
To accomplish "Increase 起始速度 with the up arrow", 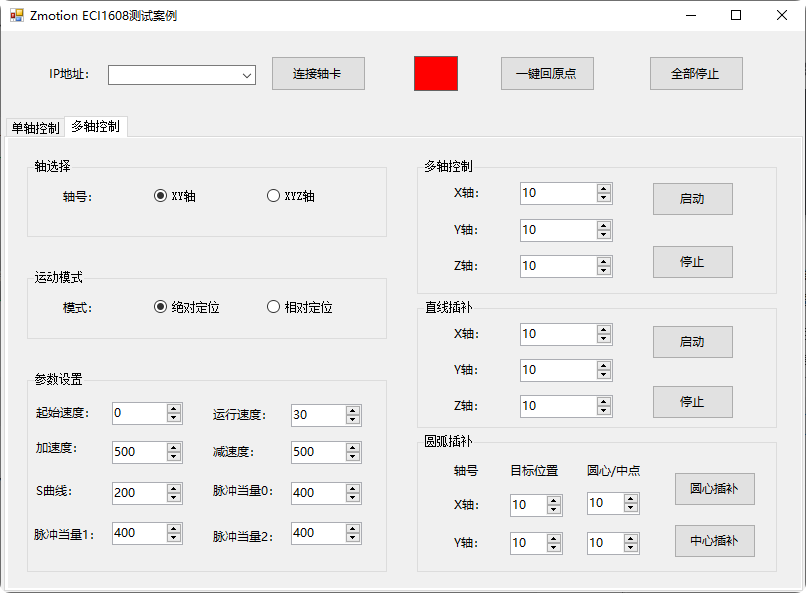I will point(174,409).
